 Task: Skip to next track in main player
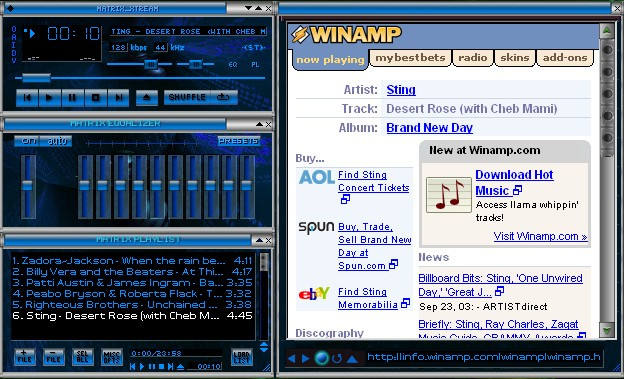[118, 98]
